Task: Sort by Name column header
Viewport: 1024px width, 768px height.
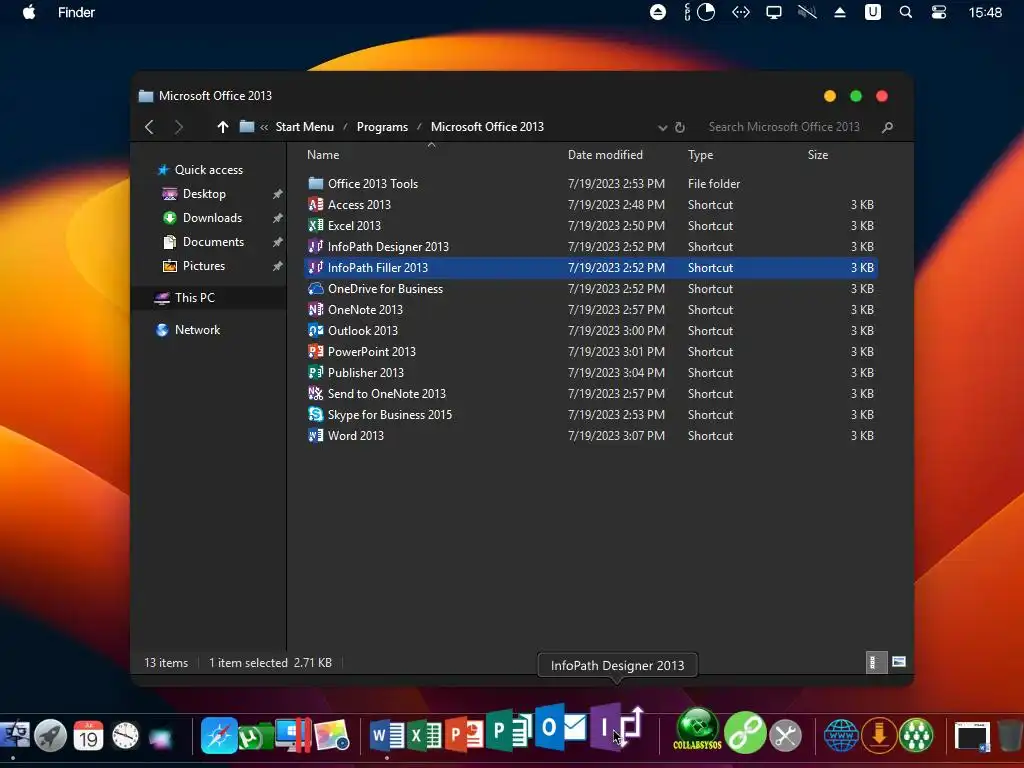Action: point(323,155)
